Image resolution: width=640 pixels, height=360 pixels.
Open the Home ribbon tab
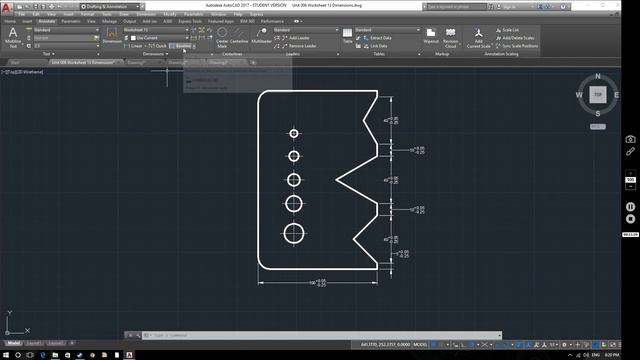(10, 21)
